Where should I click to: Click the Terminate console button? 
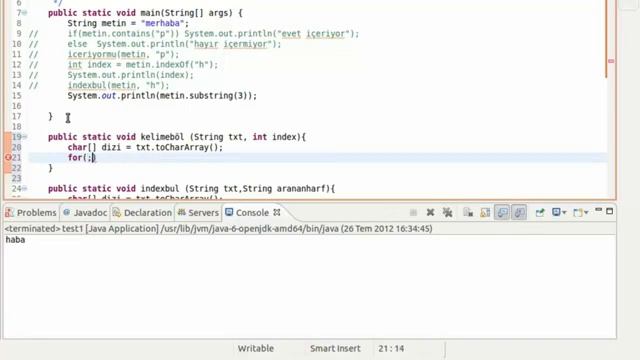point(413,212)
